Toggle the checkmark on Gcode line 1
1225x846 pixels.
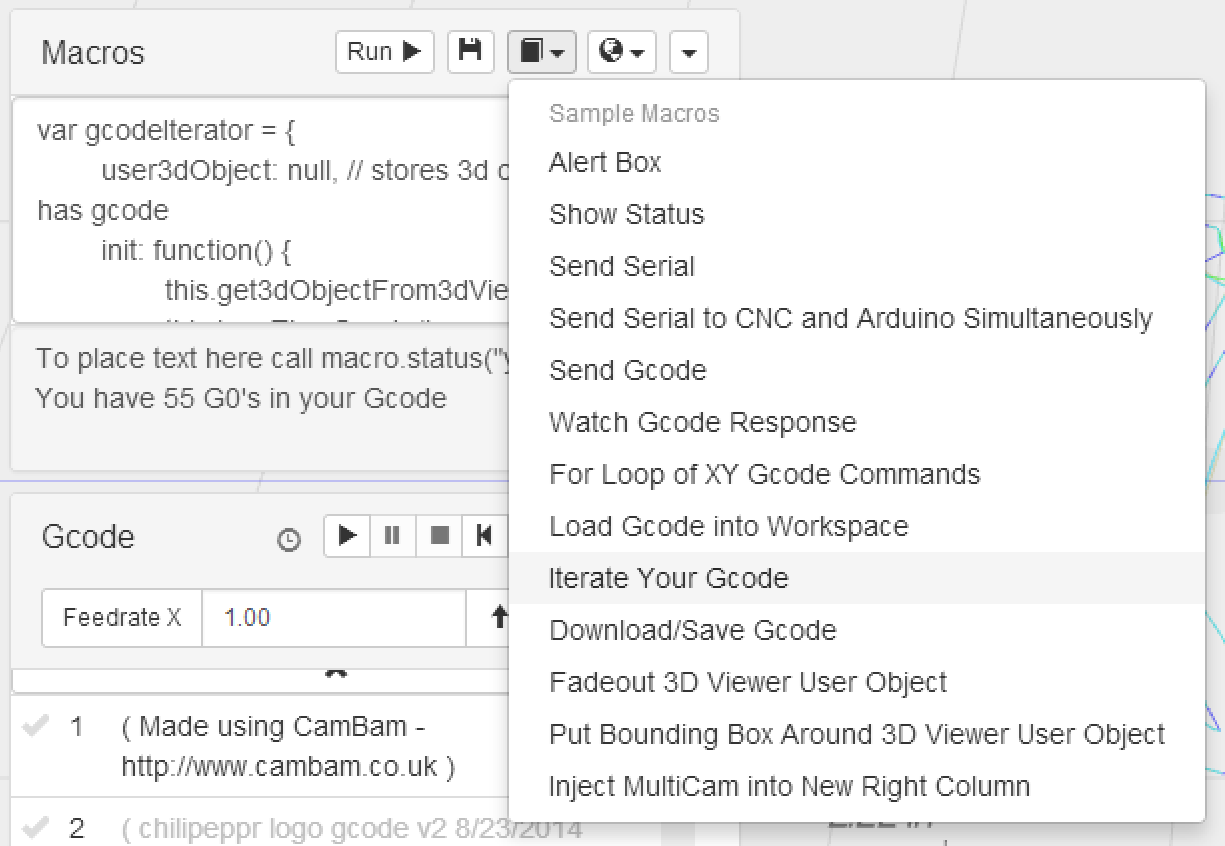[35, 727]
